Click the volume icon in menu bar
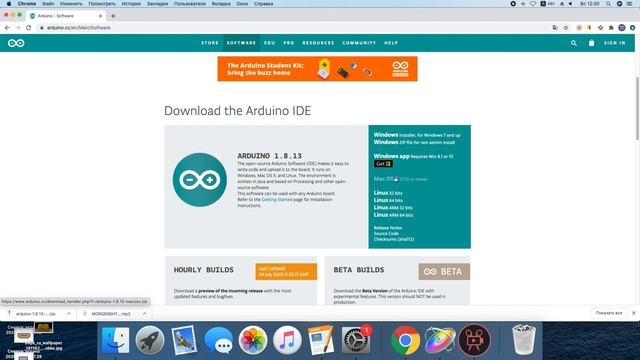Image resolution: width=640 pixels, height=360 pixels. click(571, 4)
